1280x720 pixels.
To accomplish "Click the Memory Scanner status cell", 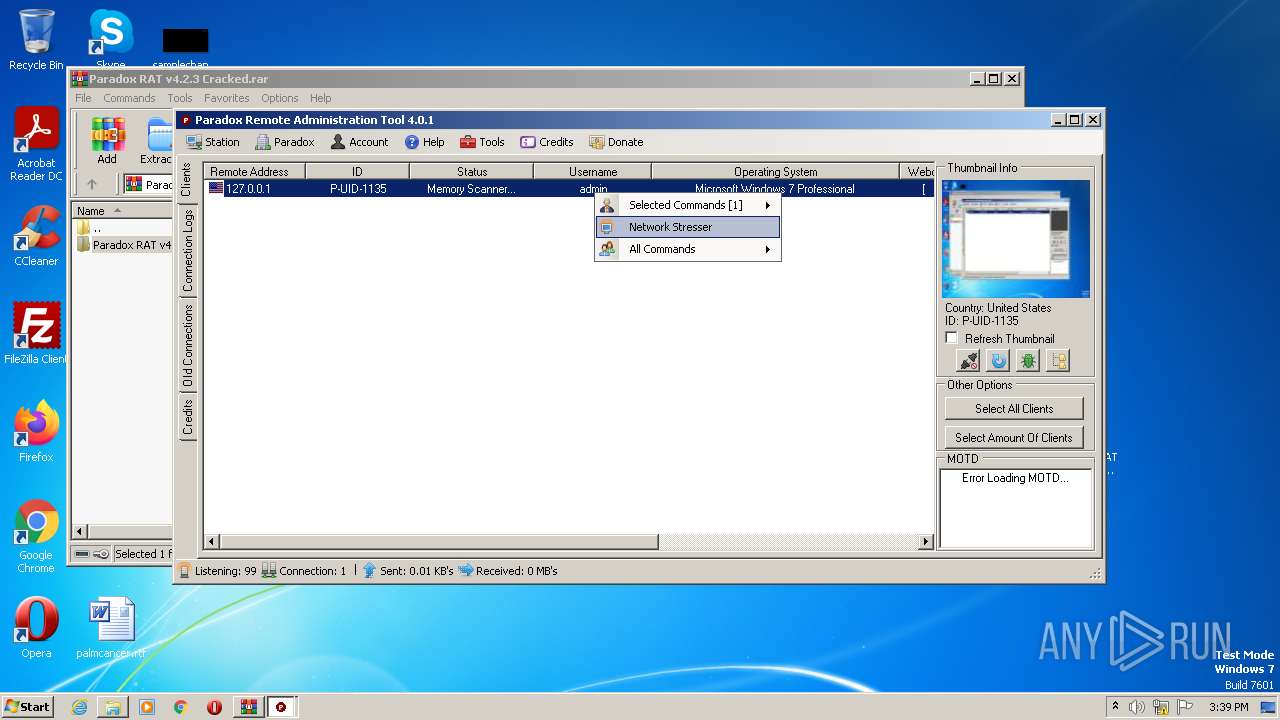I will pos(471,188).
